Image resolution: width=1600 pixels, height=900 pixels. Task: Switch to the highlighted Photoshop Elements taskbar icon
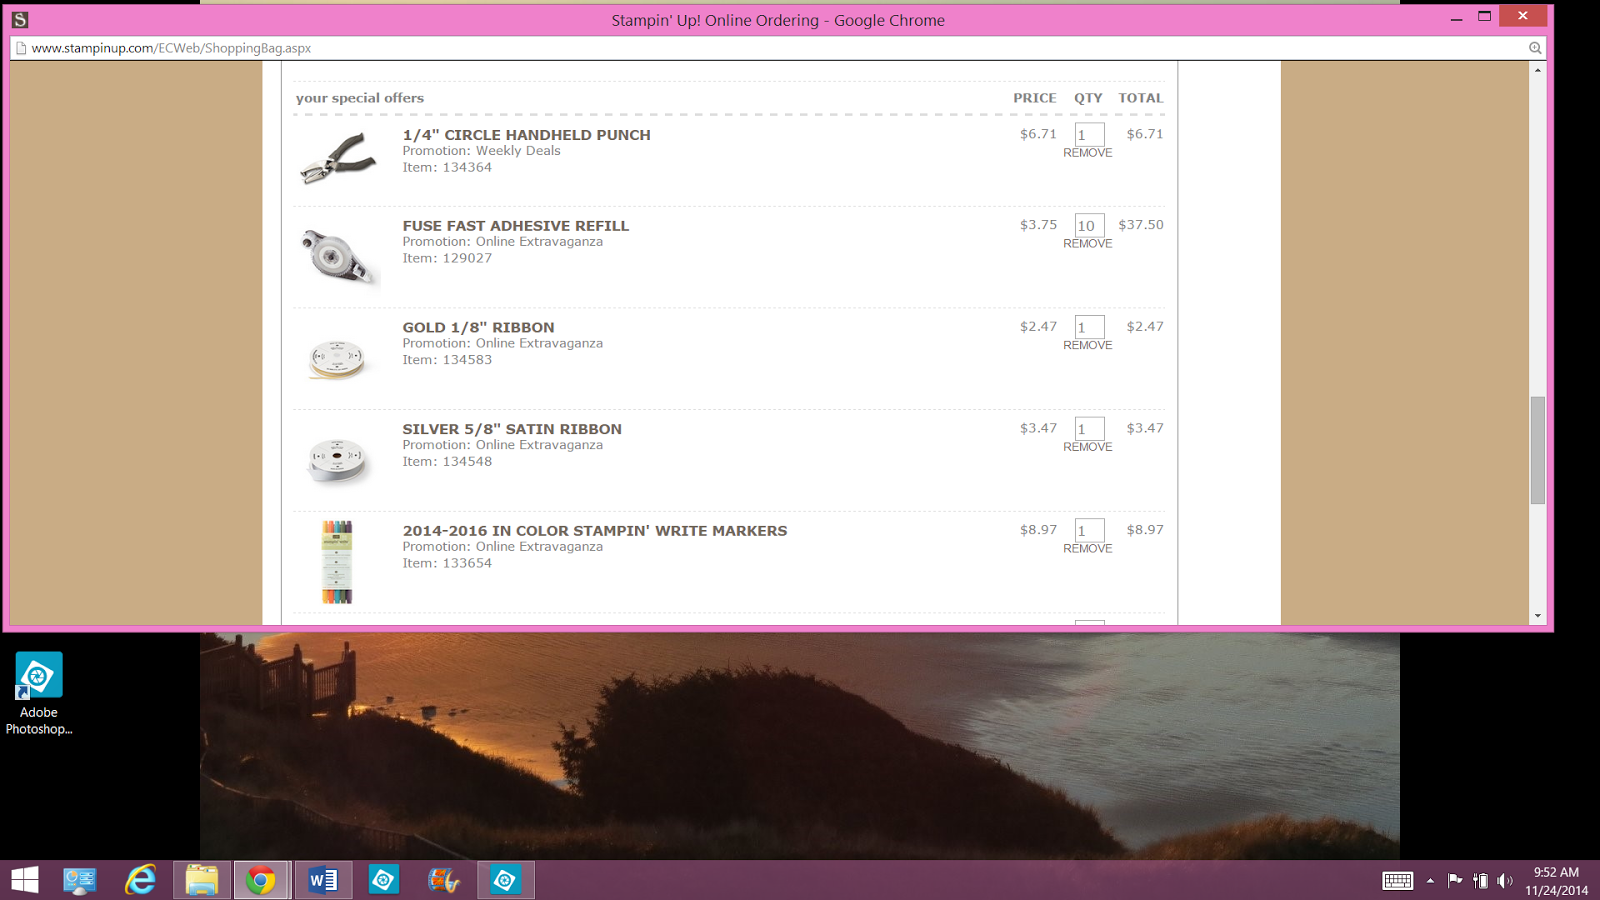coord(505,880)
